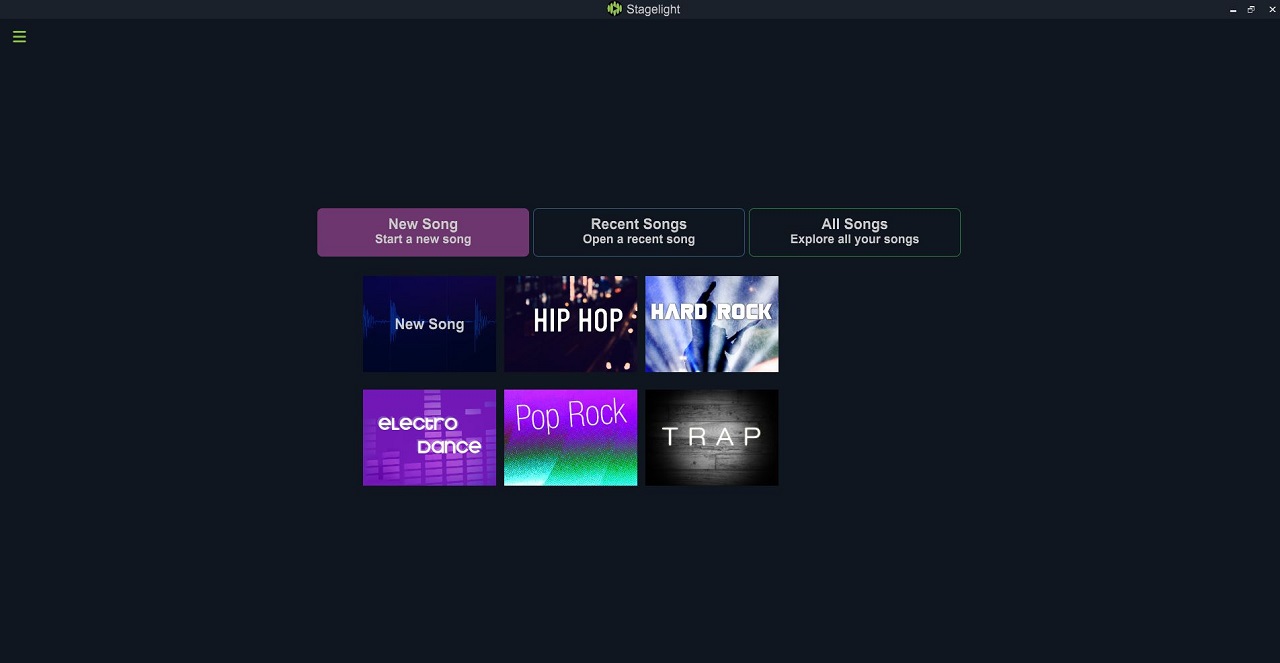Click the Stagelight logo icon in title bar
The width and height of the screenshot is (1280, 663).
[614, 9]
